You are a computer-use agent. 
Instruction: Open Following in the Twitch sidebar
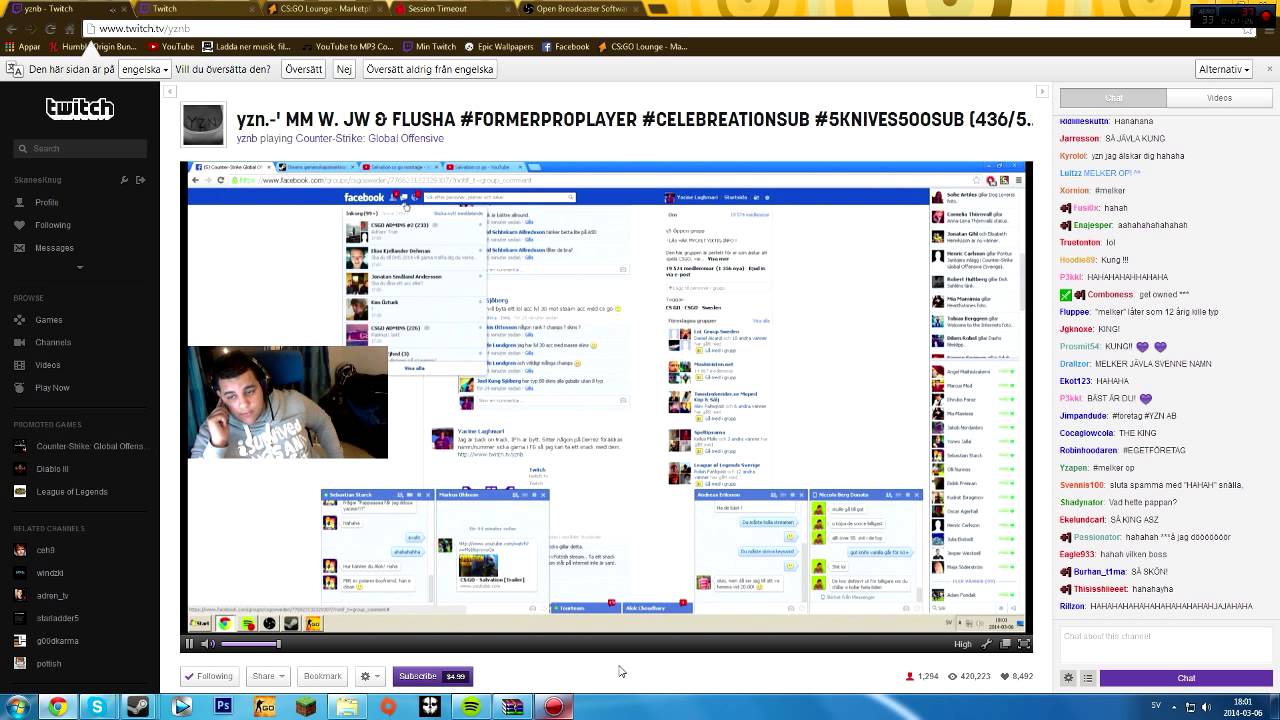(x=53, y=225)
